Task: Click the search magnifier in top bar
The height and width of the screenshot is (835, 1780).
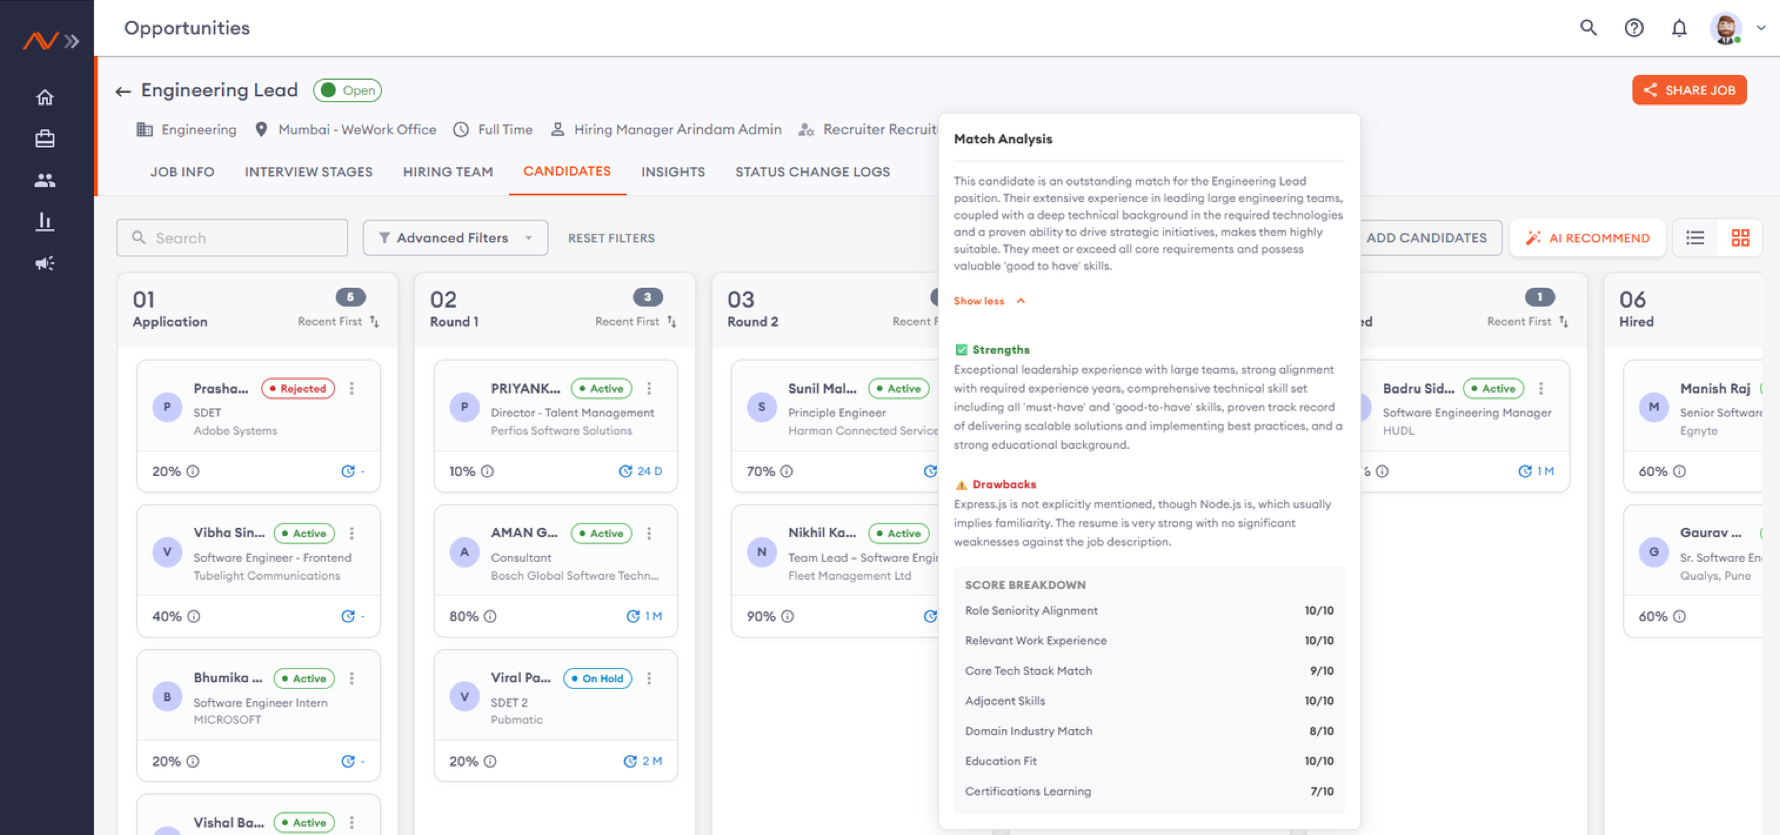Action: [1588, 28]
